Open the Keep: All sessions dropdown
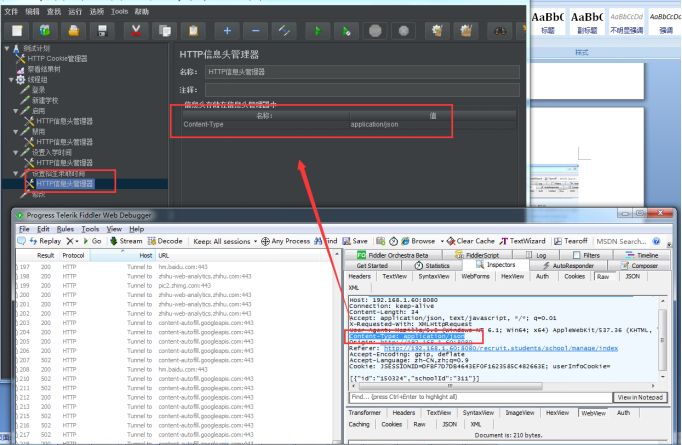The image size is (682, 445). [225, 241]
